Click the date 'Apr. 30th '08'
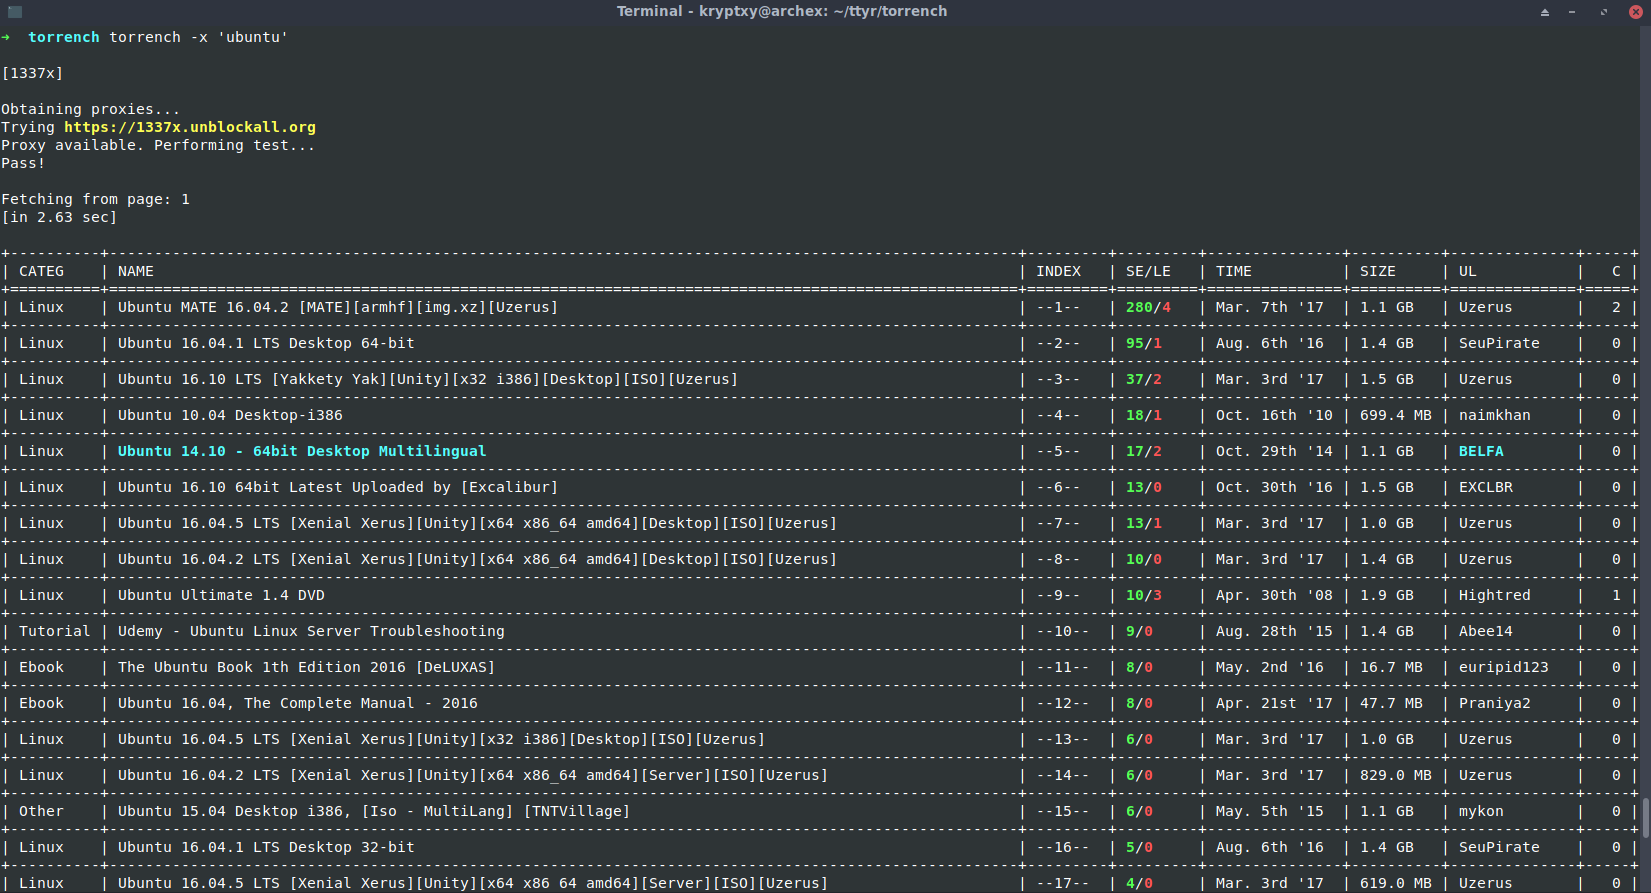This screenshot has width=1651, height=893. pos(1274,595)
